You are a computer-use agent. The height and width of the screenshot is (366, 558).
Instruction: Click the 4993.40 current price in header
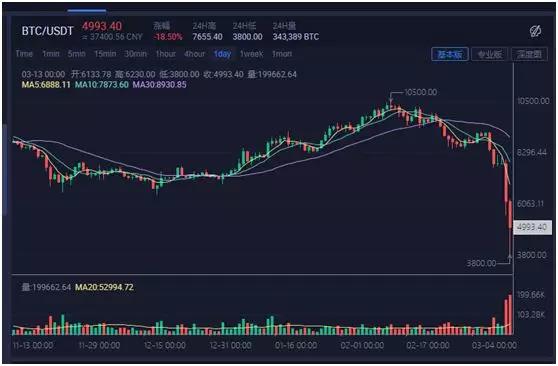pyautogui.click(x=102, y=26)
